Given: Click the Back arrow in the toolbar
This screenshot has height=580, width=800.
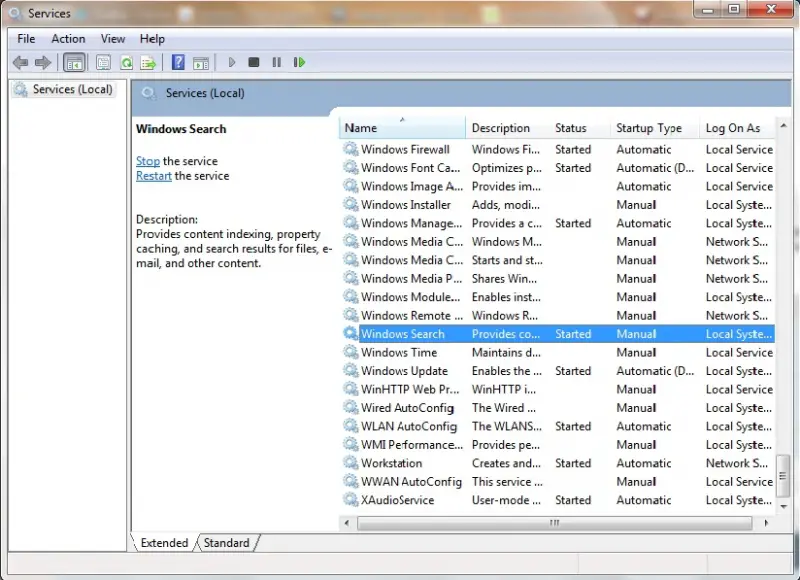Looking at the screenshot, I should pos(20,63).
